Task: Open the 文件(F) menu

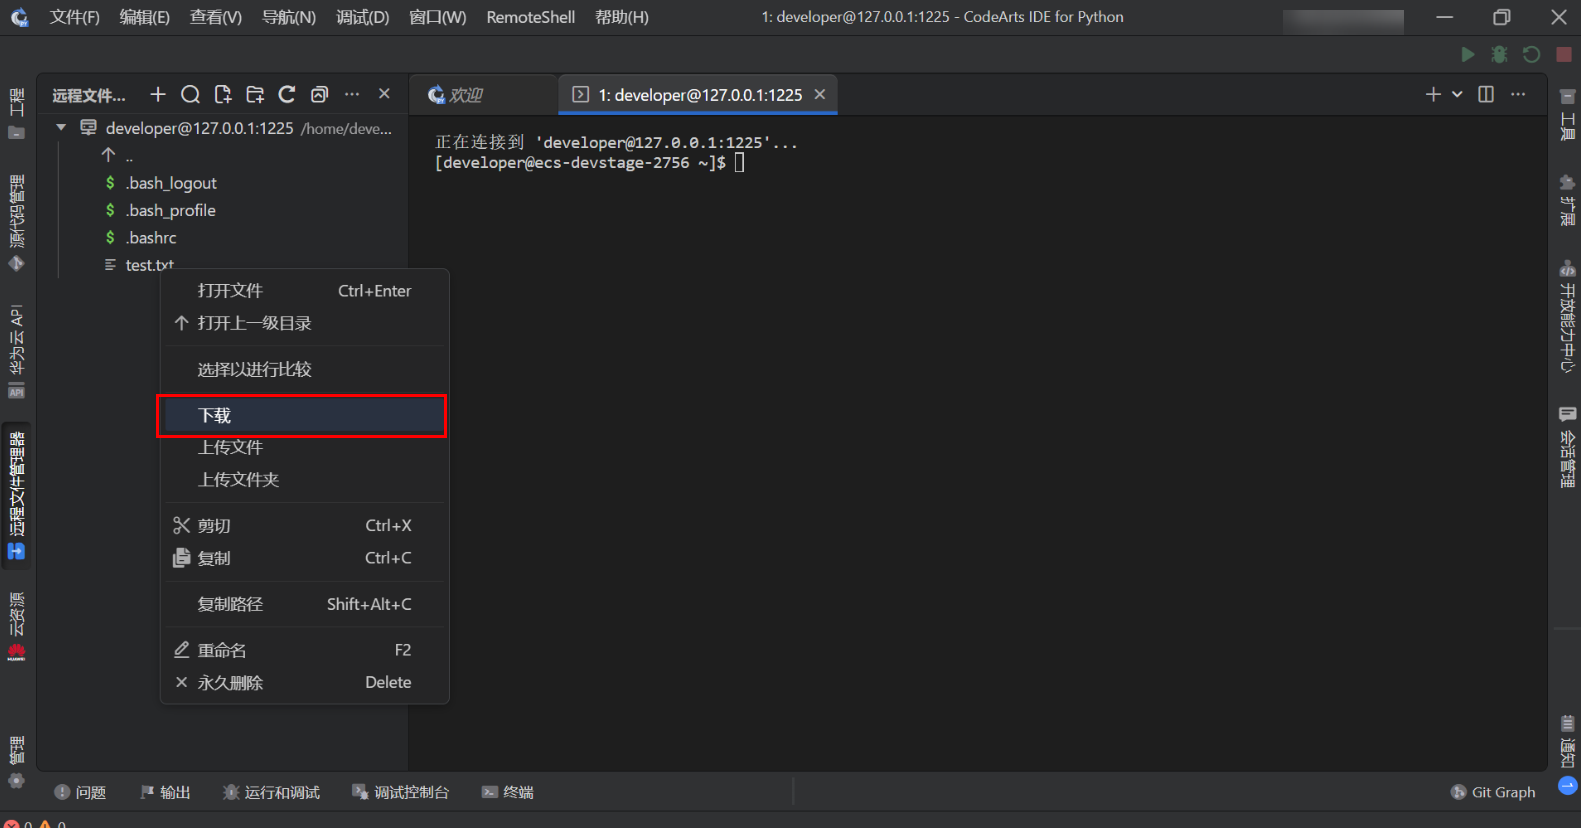Action: tap(75, 17)
